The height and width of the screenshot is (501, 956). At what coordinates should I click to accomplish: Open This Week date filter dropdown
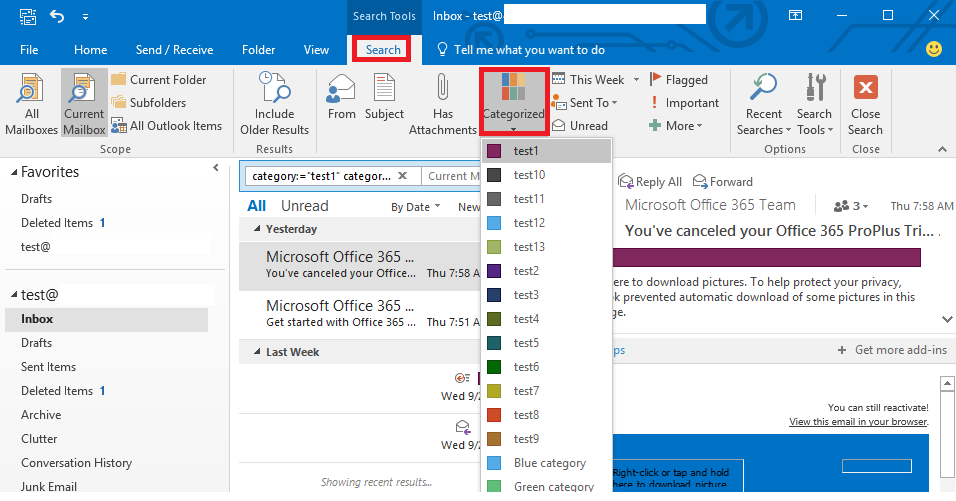tap(596, 80)
